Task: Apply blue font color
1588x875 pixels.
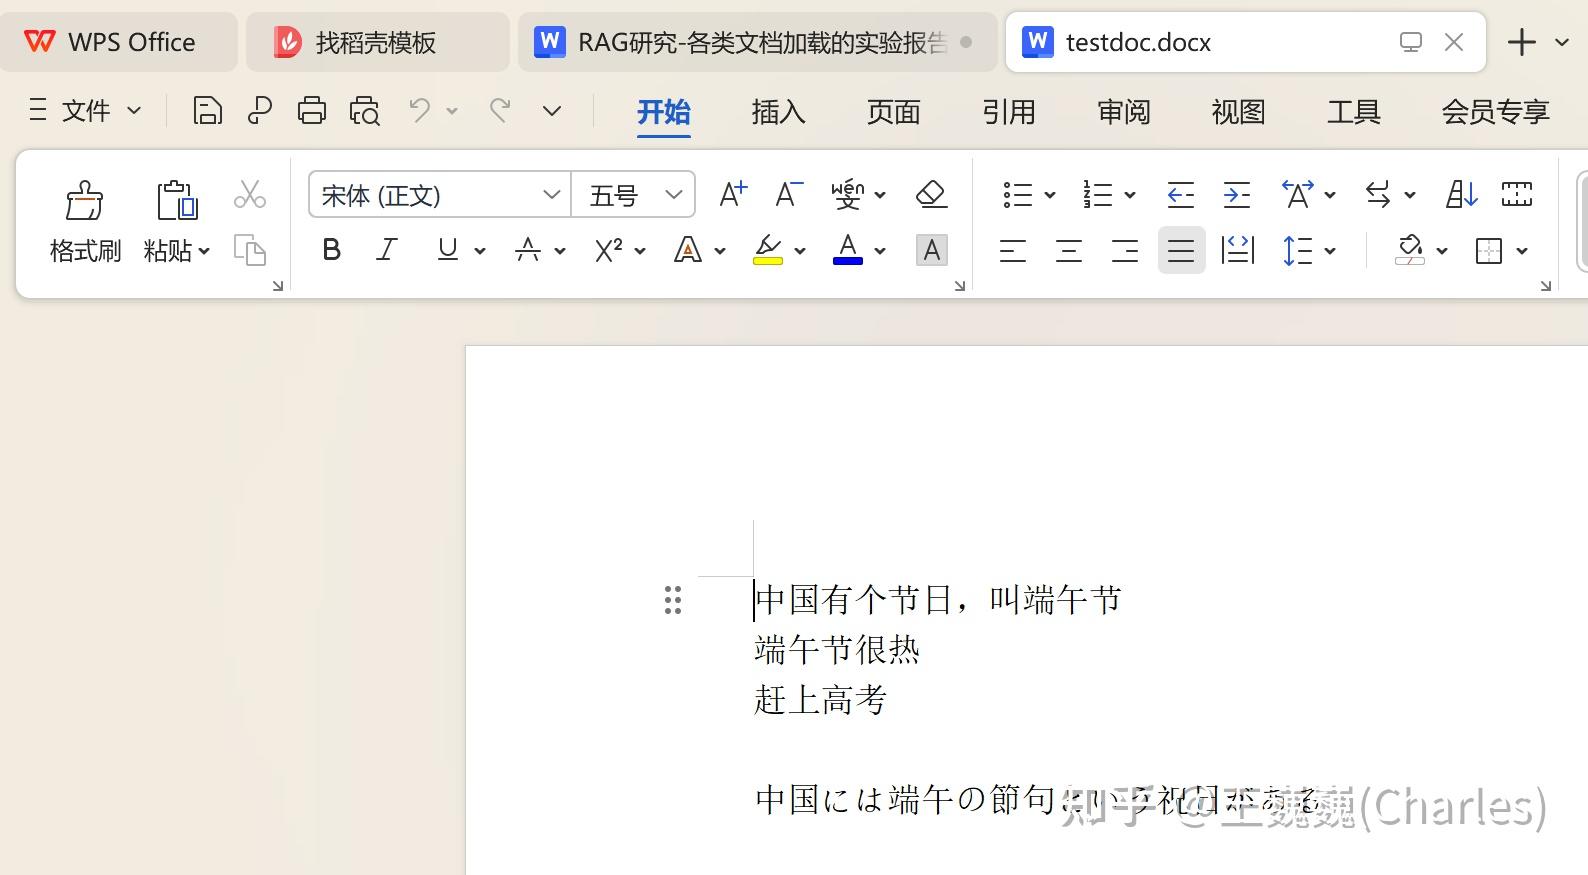Action: click(x=848, y=250)
